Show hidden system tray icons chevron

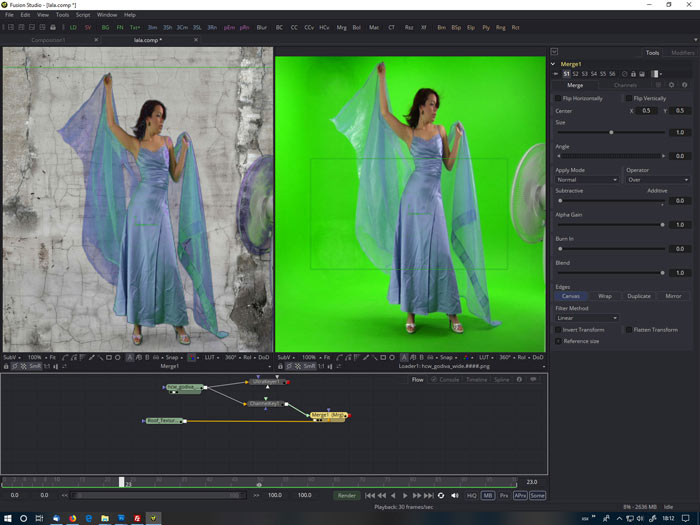tap(619, 518)
